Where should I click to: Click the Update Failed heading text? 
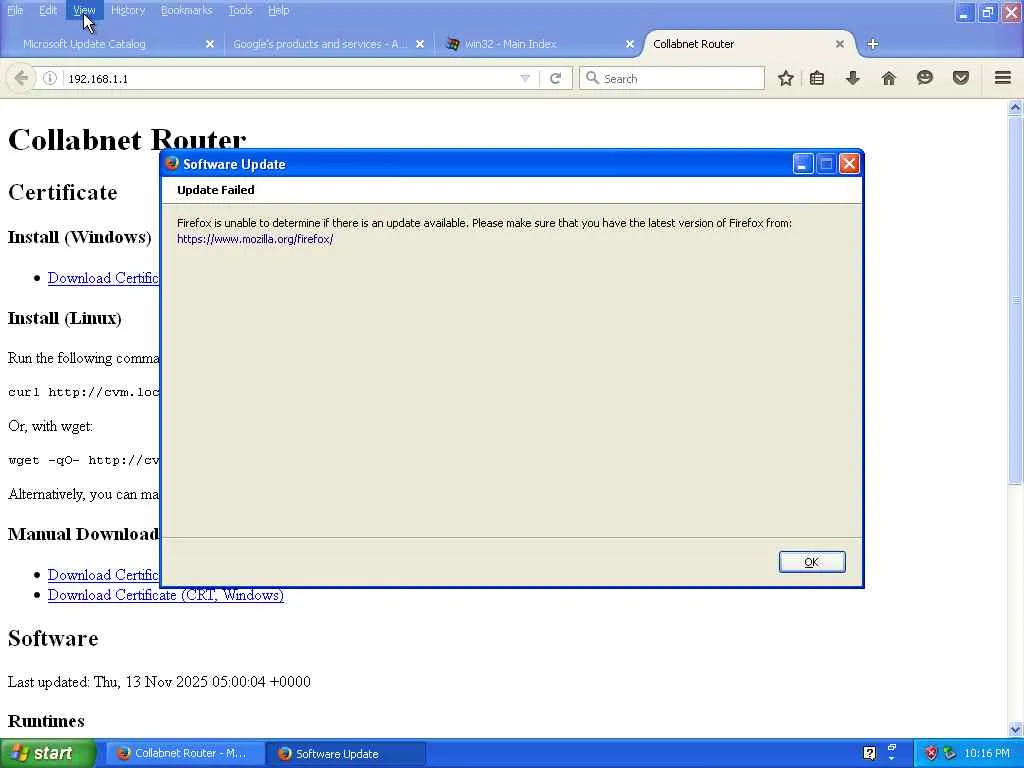click(x=216, y=190)
